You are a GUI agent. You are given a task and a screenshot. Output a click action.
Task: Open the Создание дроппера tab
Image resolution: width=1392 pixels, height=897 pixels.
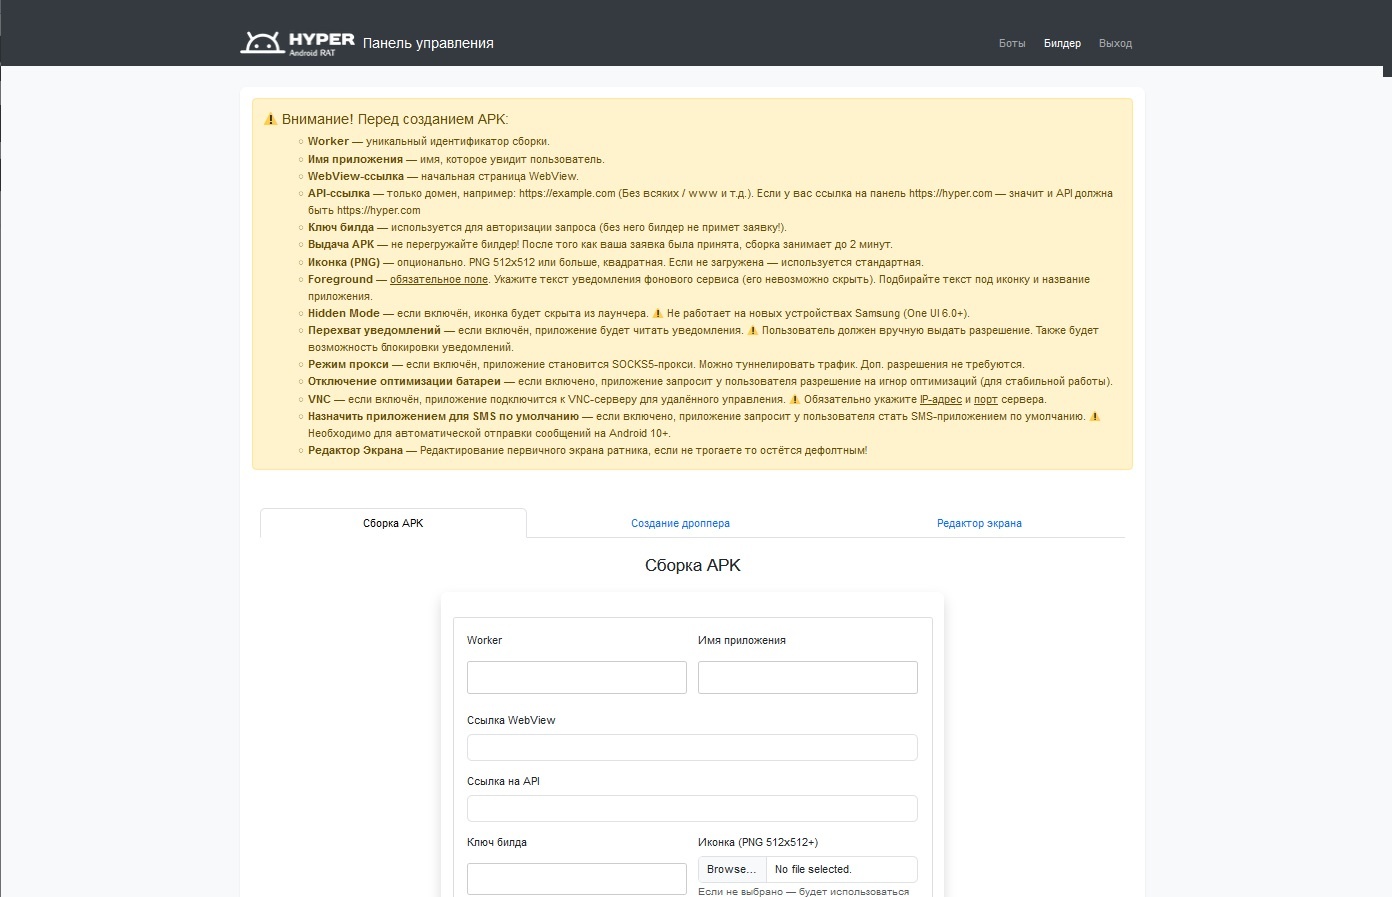coord(680,524)
